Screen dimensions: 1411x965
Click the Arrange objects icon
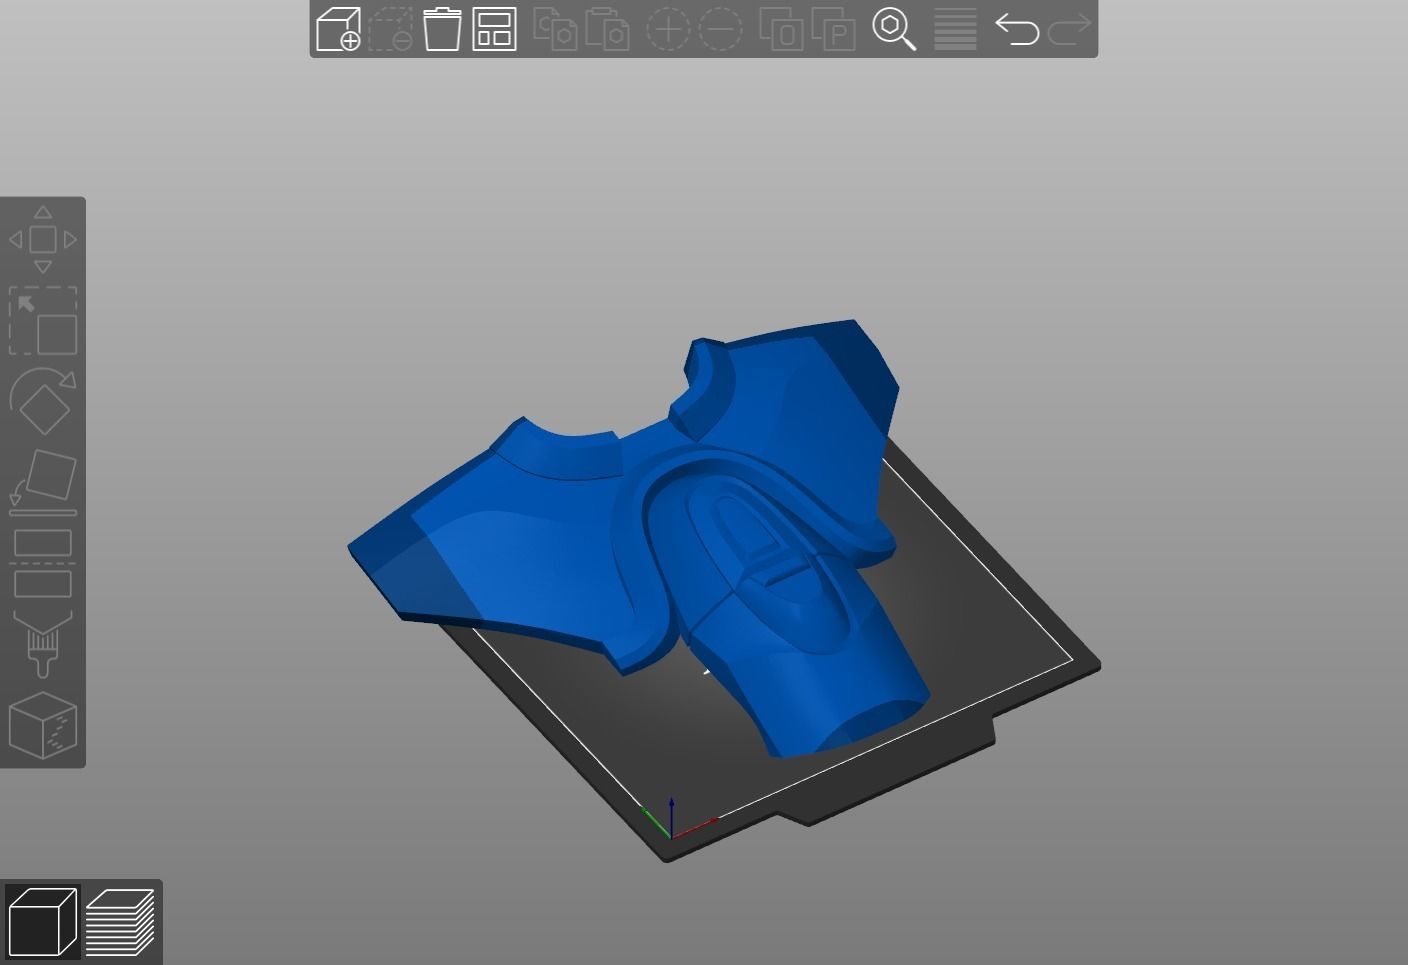[494, 29]
